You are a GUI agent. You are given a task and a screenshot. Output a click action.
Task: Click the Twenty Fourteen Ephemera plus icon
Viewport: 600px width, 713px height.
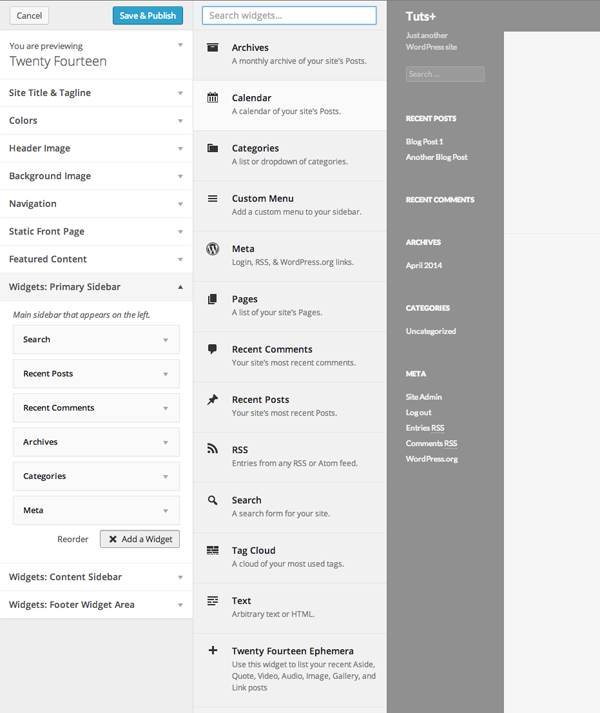pyautogui.click(x=212, y=650)
